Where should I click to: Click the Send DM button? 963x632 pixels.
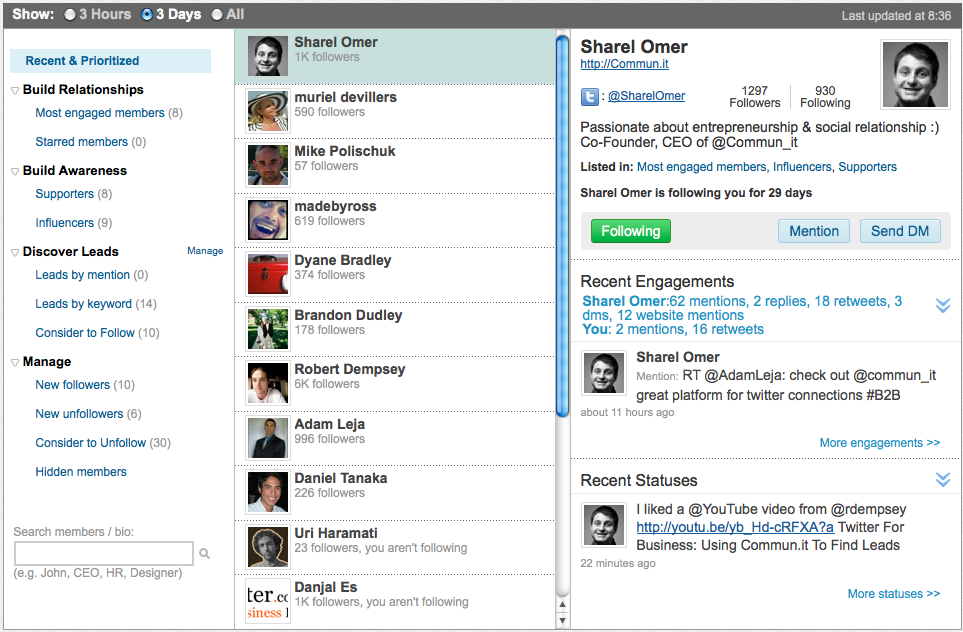pos(900,231)
